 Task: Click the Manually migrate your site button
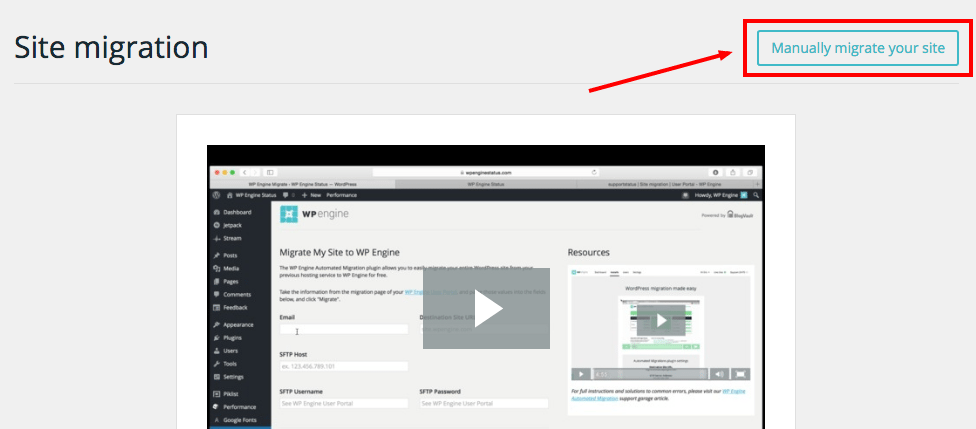point(858,48)
